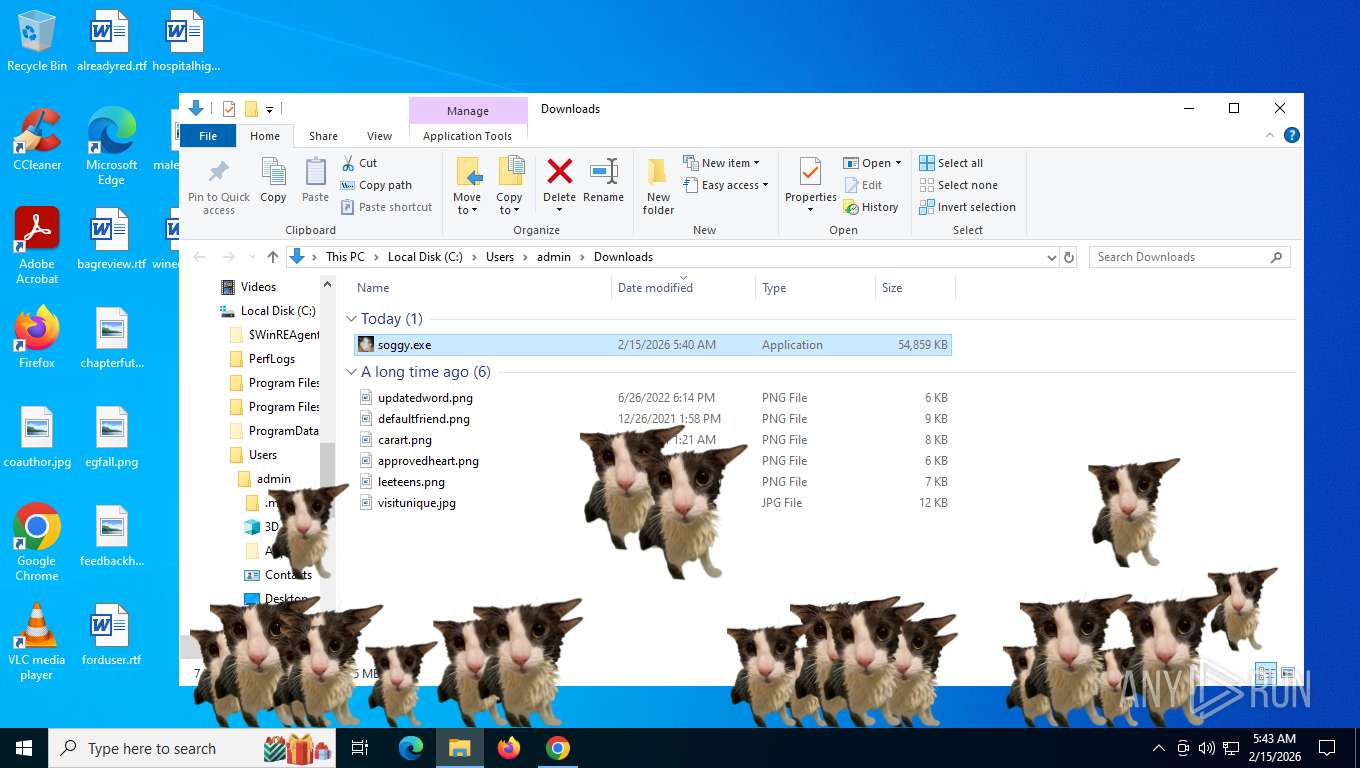This screenshot has height=768, width=1360.
Task: Open file History in ribbon
Action: 871,207
